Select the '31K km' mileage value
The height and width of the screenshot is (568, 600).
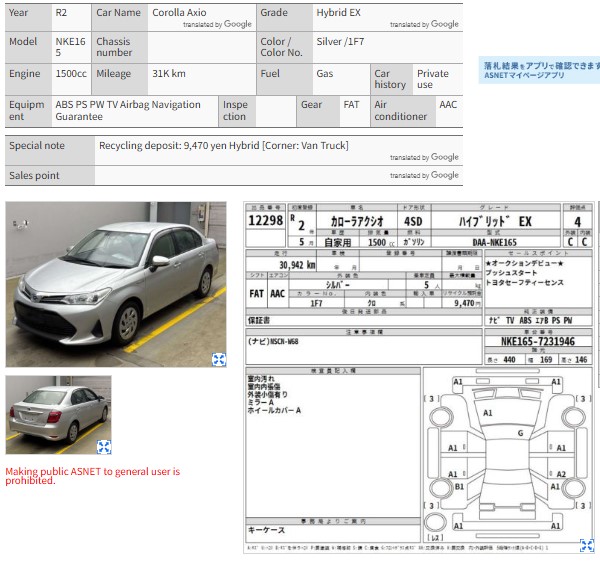[x=169, y=73]
